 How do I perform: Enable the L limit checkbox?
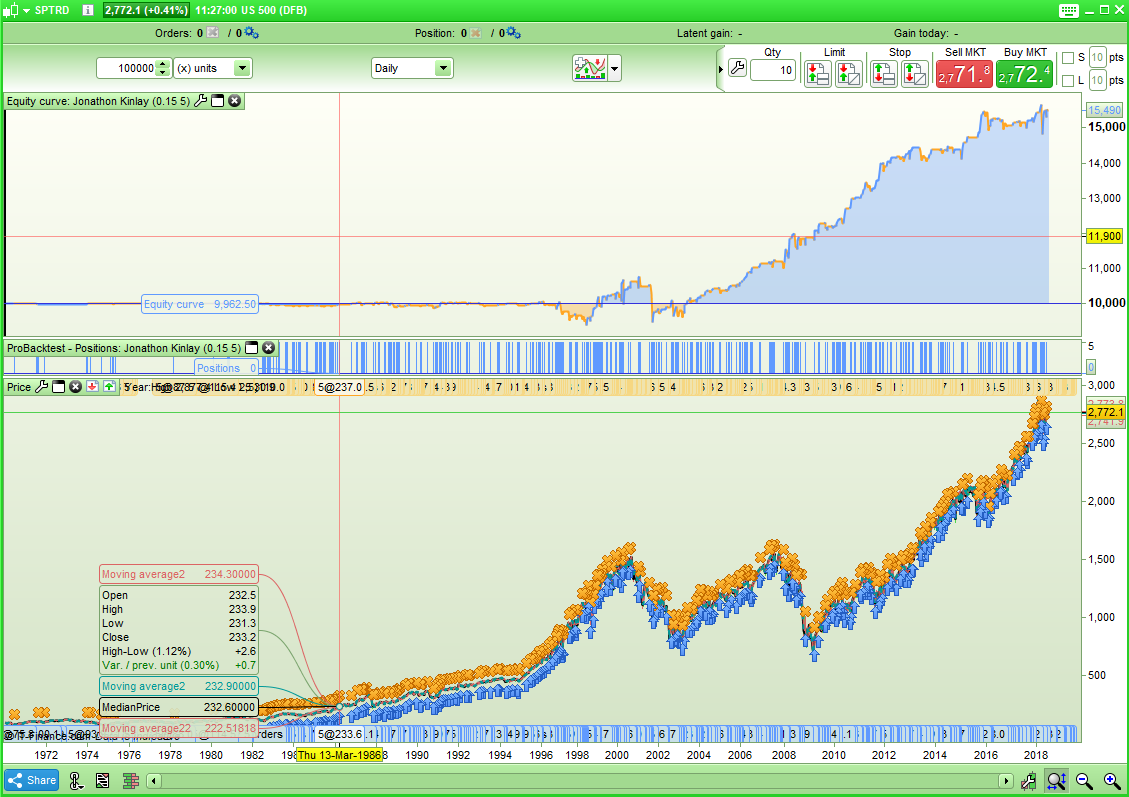click(x=1068, y=81)
